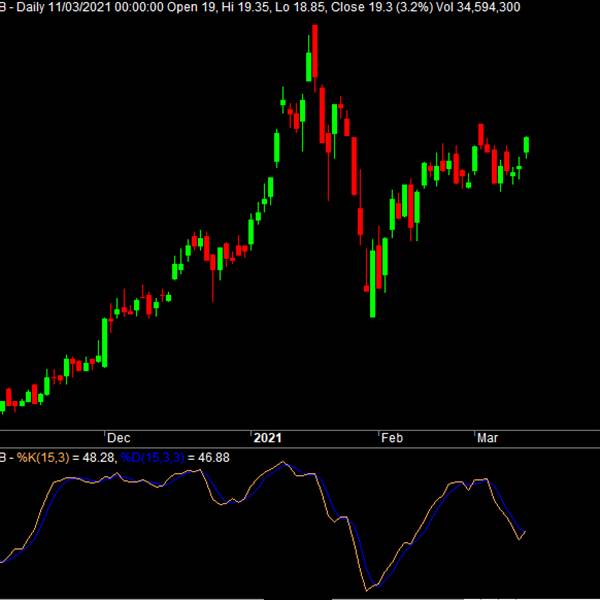This screenshot has width=600, height=600.
Task: Click the Dec label on the time axis
Action: tap(119, 438)
